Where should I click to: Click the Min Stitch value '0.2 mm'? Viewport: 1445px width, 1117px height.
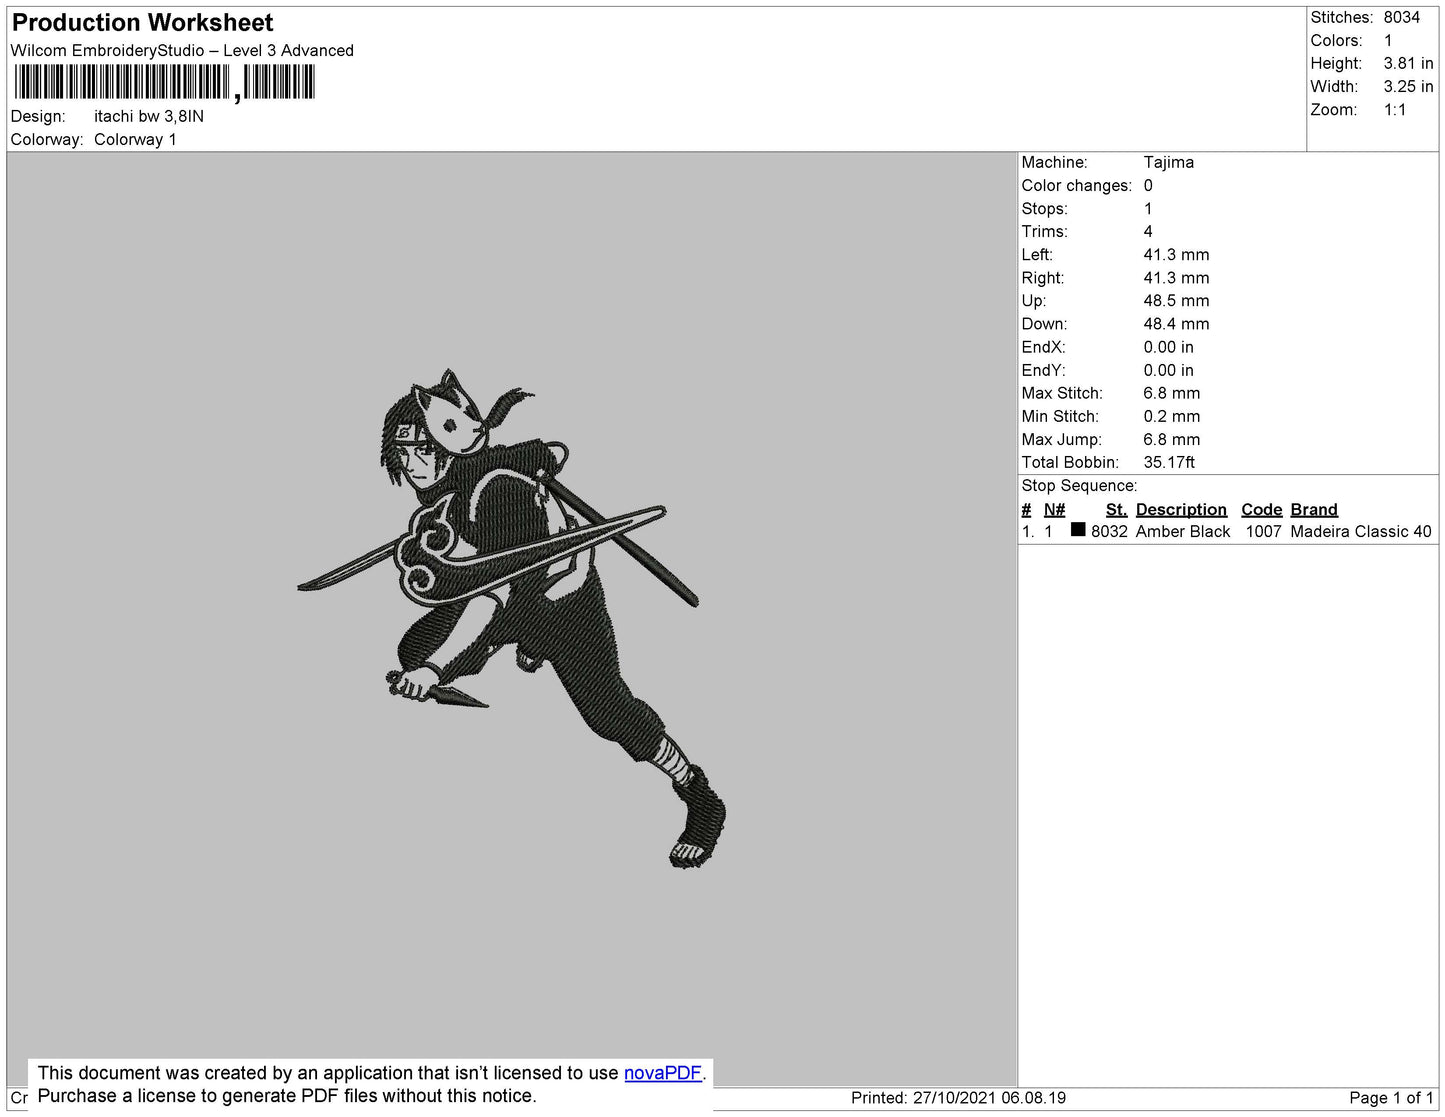click(1172, 417)
